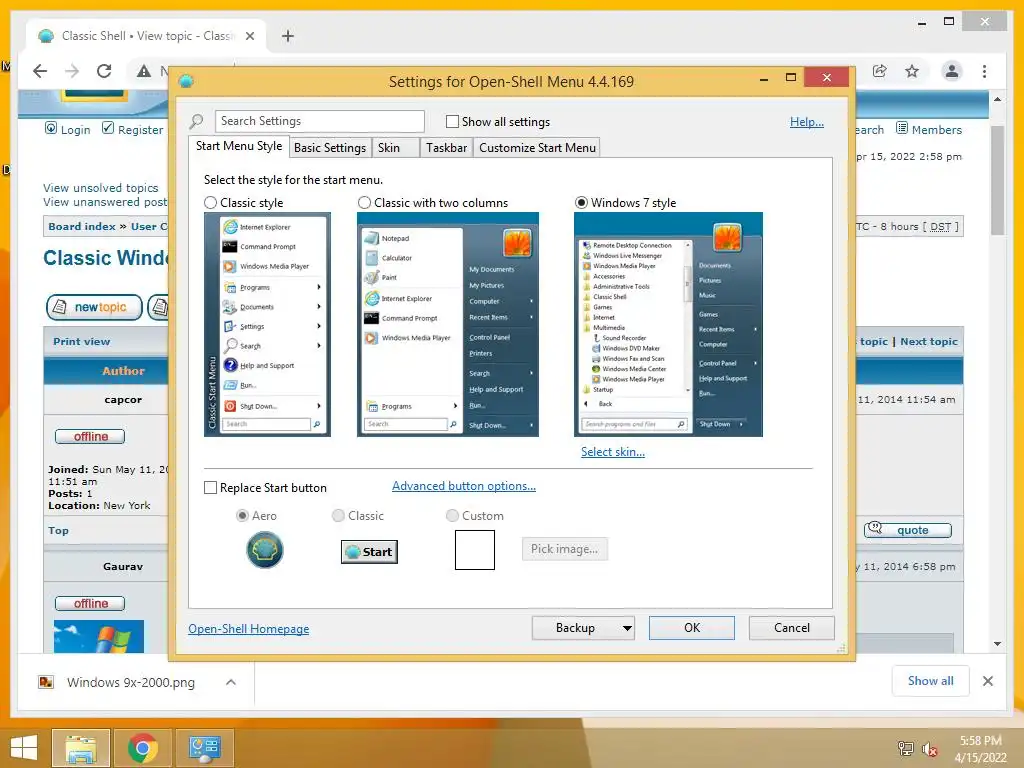Open Customize Start Menu tab
This screenshot has height=768, width=1024.
(537, 148)
